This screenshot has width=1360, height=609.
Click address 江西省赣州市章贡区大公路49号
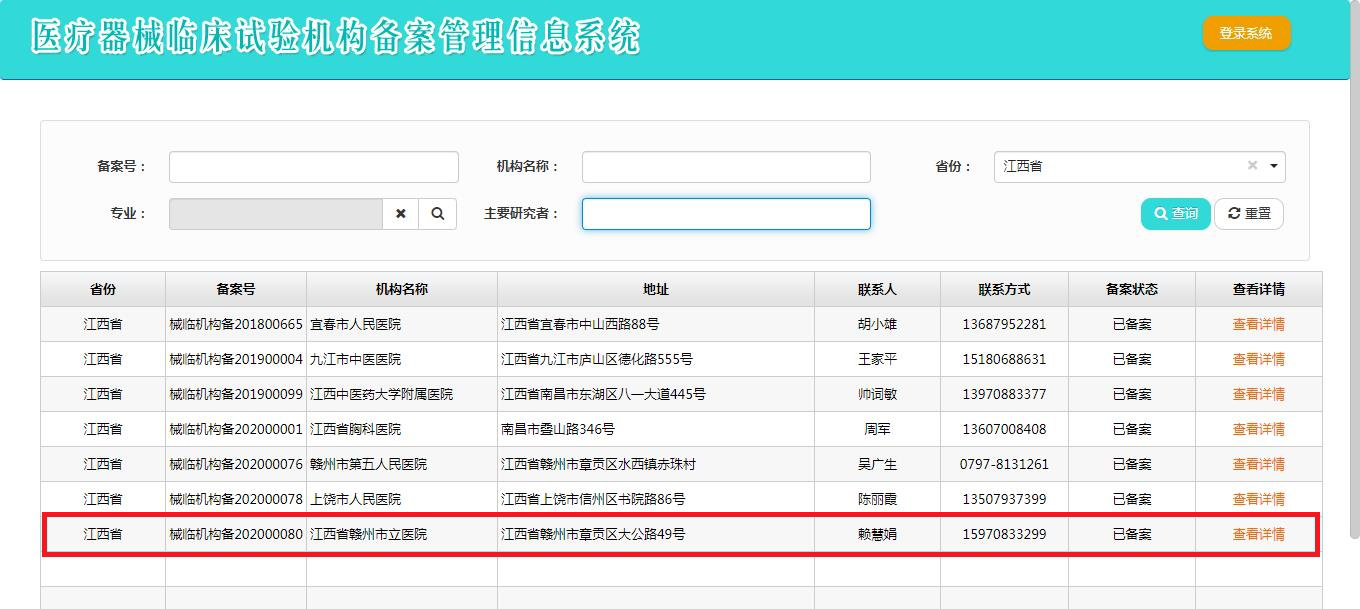593,534
